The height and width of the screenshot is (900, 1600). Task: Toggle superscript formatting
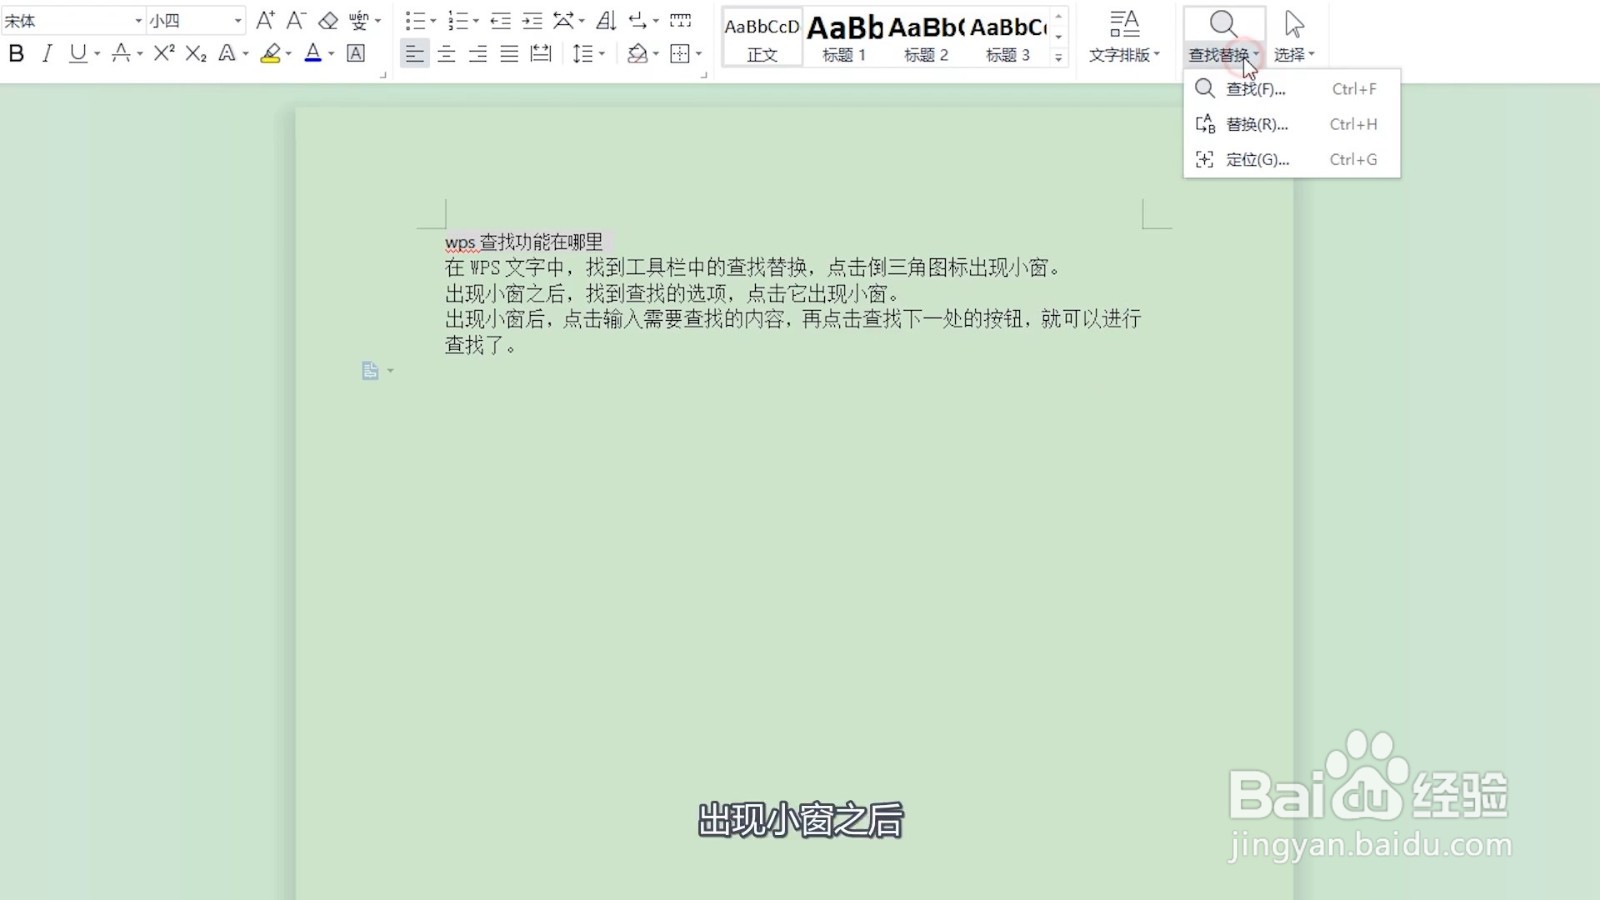[164, 54]
